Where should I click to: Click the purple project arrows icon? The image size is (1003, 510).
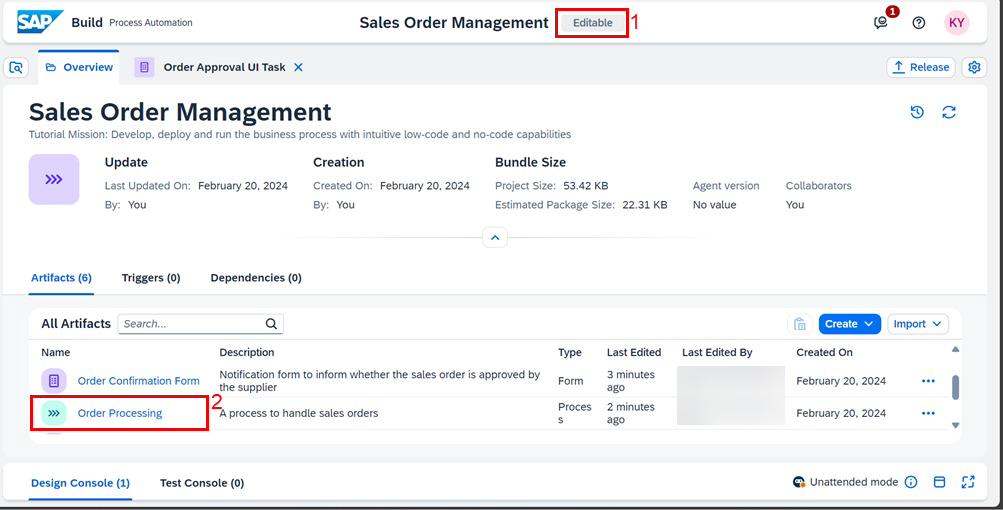(54, 179)
